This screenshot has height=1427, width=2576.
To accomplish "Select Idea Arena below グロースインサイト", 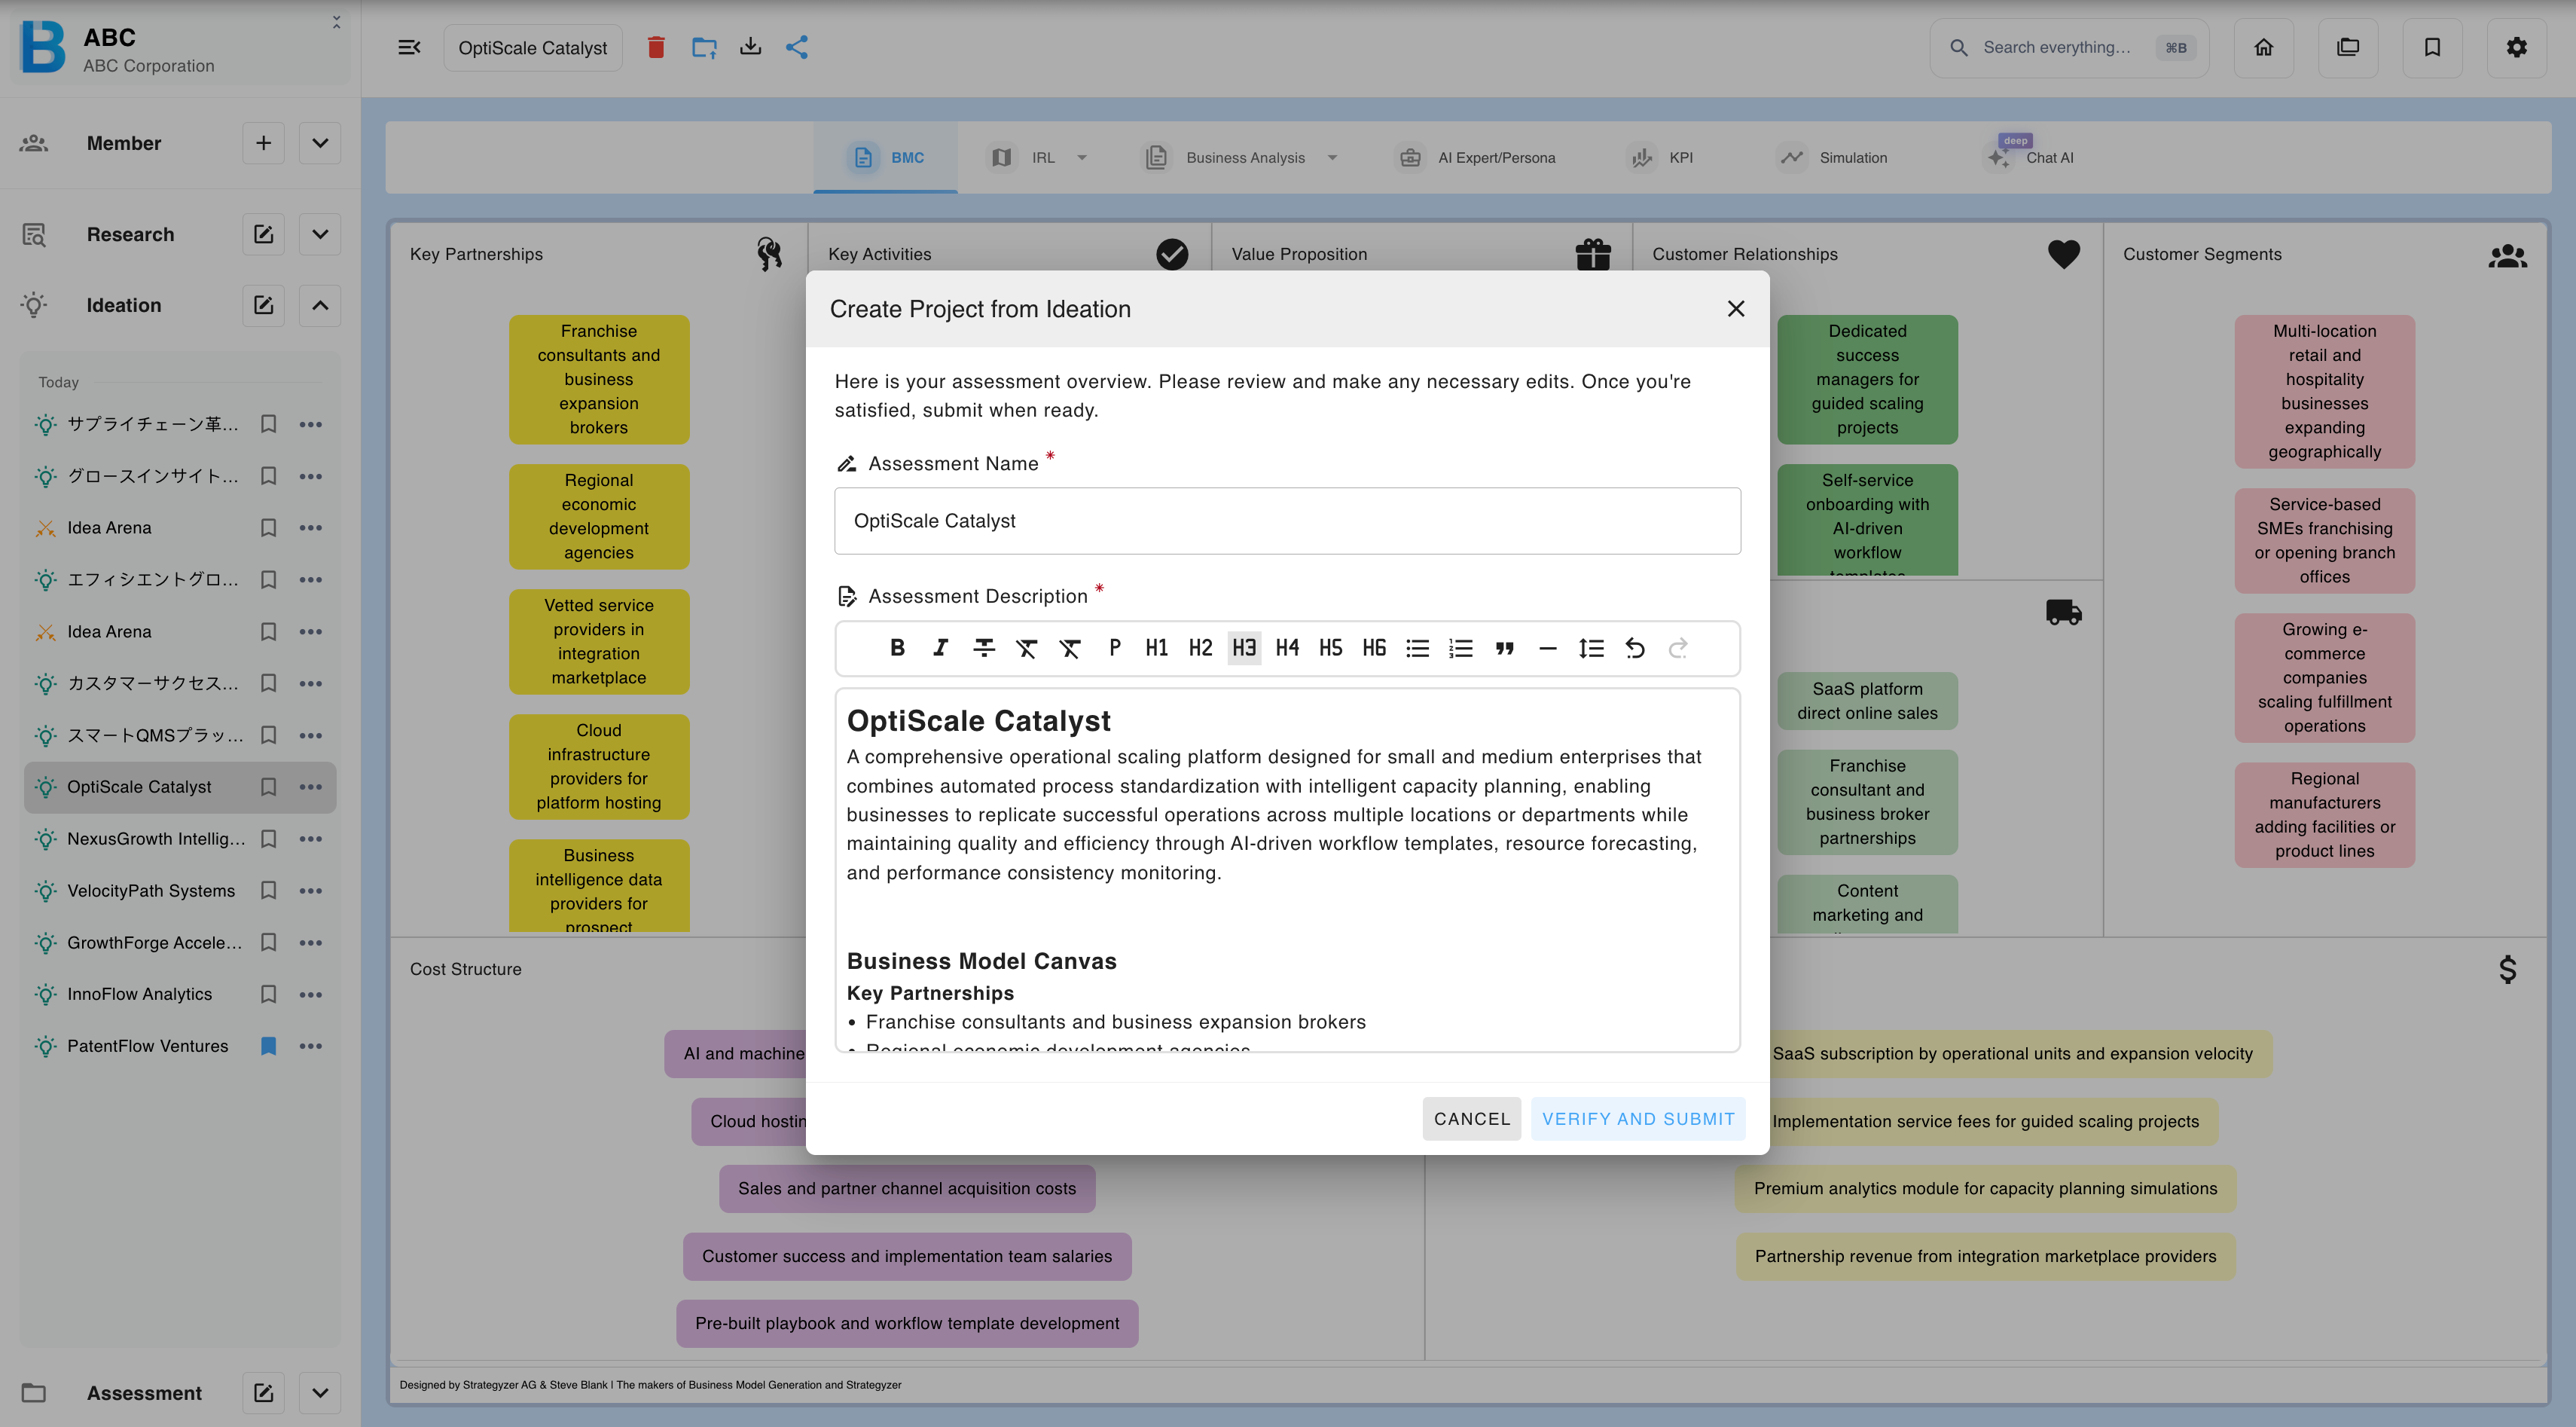I will [x=109, y=528].
